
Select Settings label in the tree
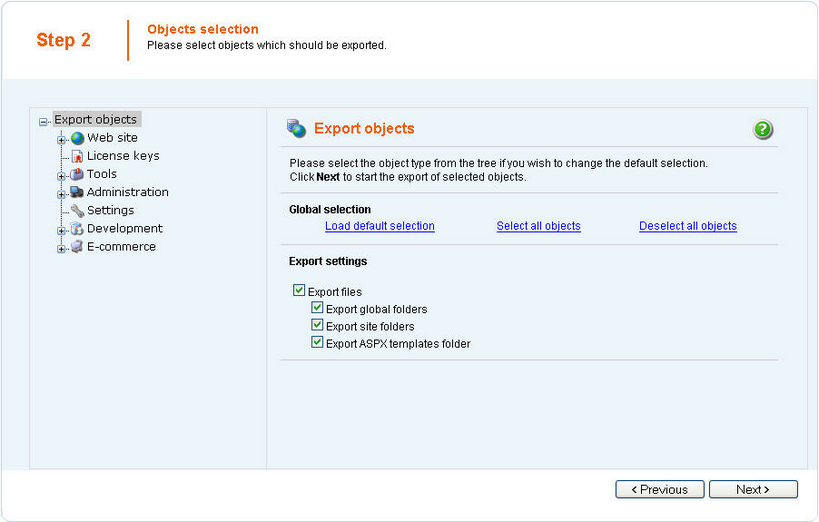point(111,211)
